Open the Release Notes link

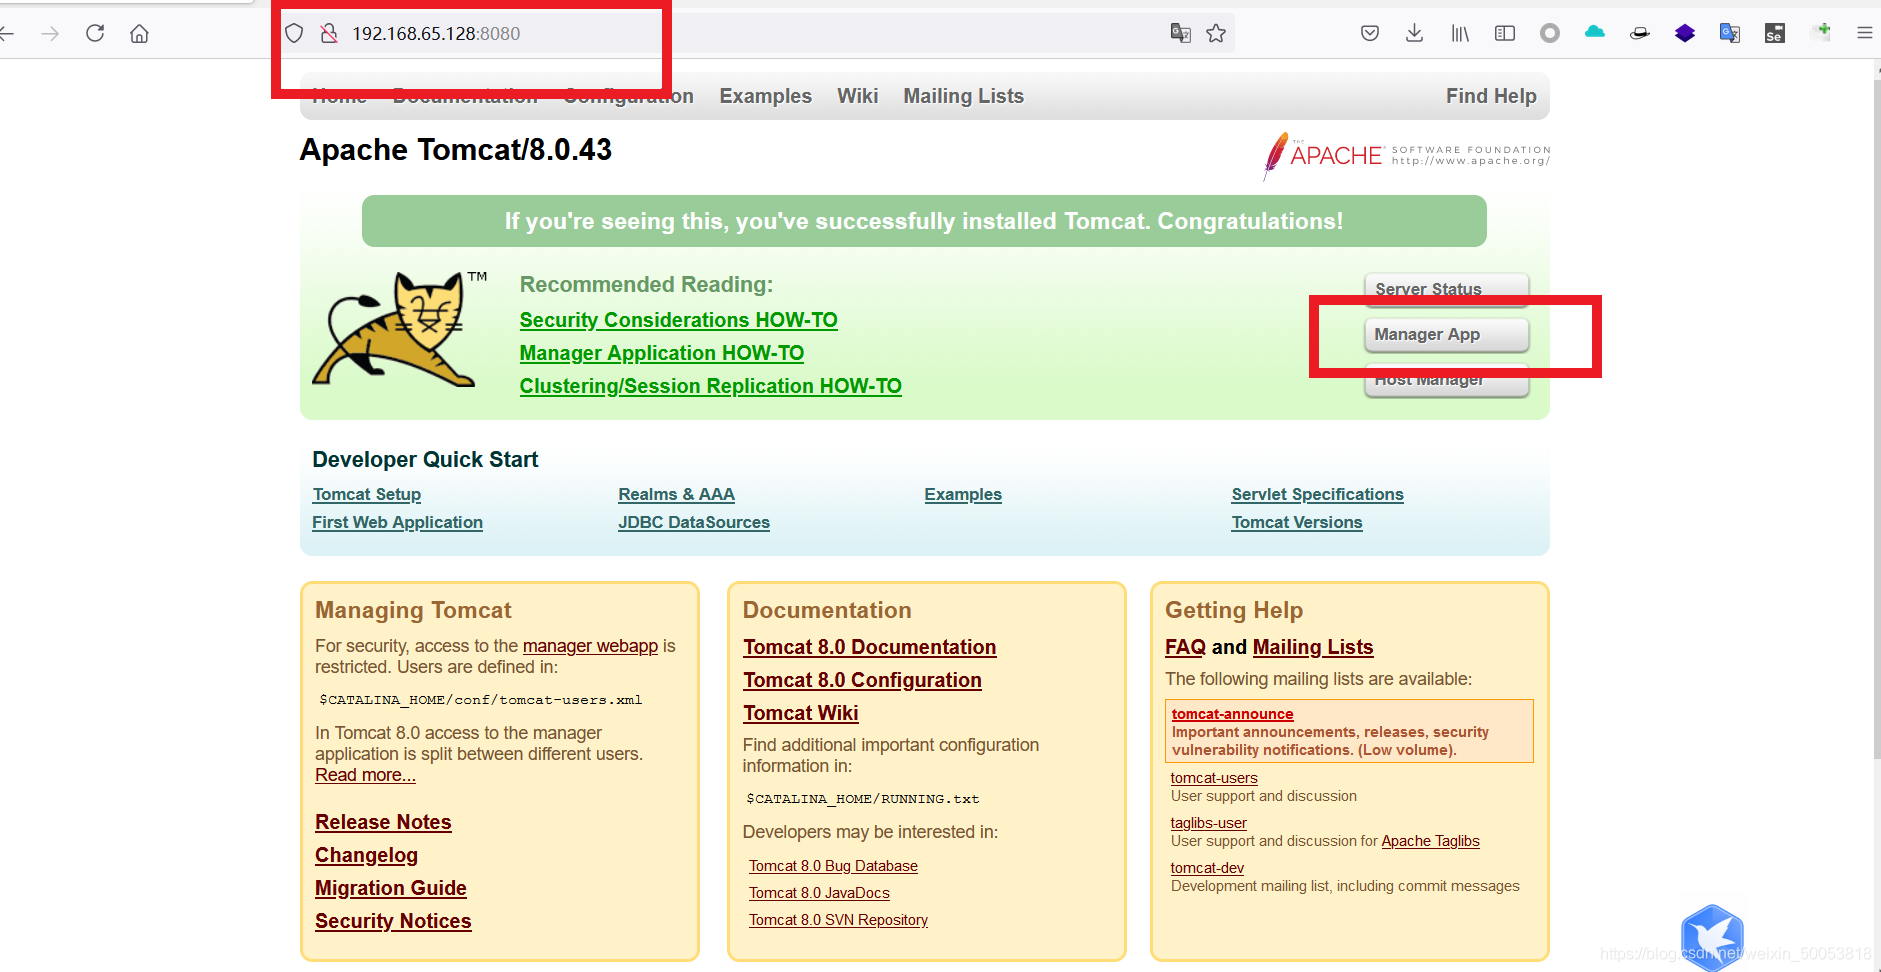tap(383, 822)
